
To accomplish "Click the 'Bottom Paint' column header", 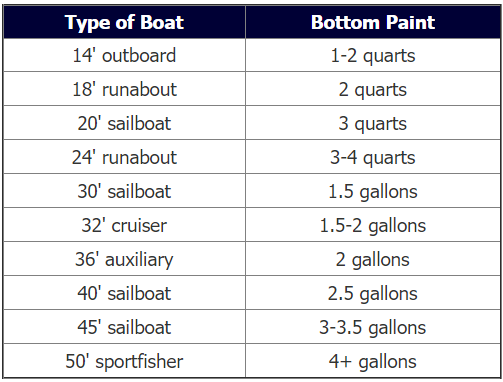I will coord(373,22).
